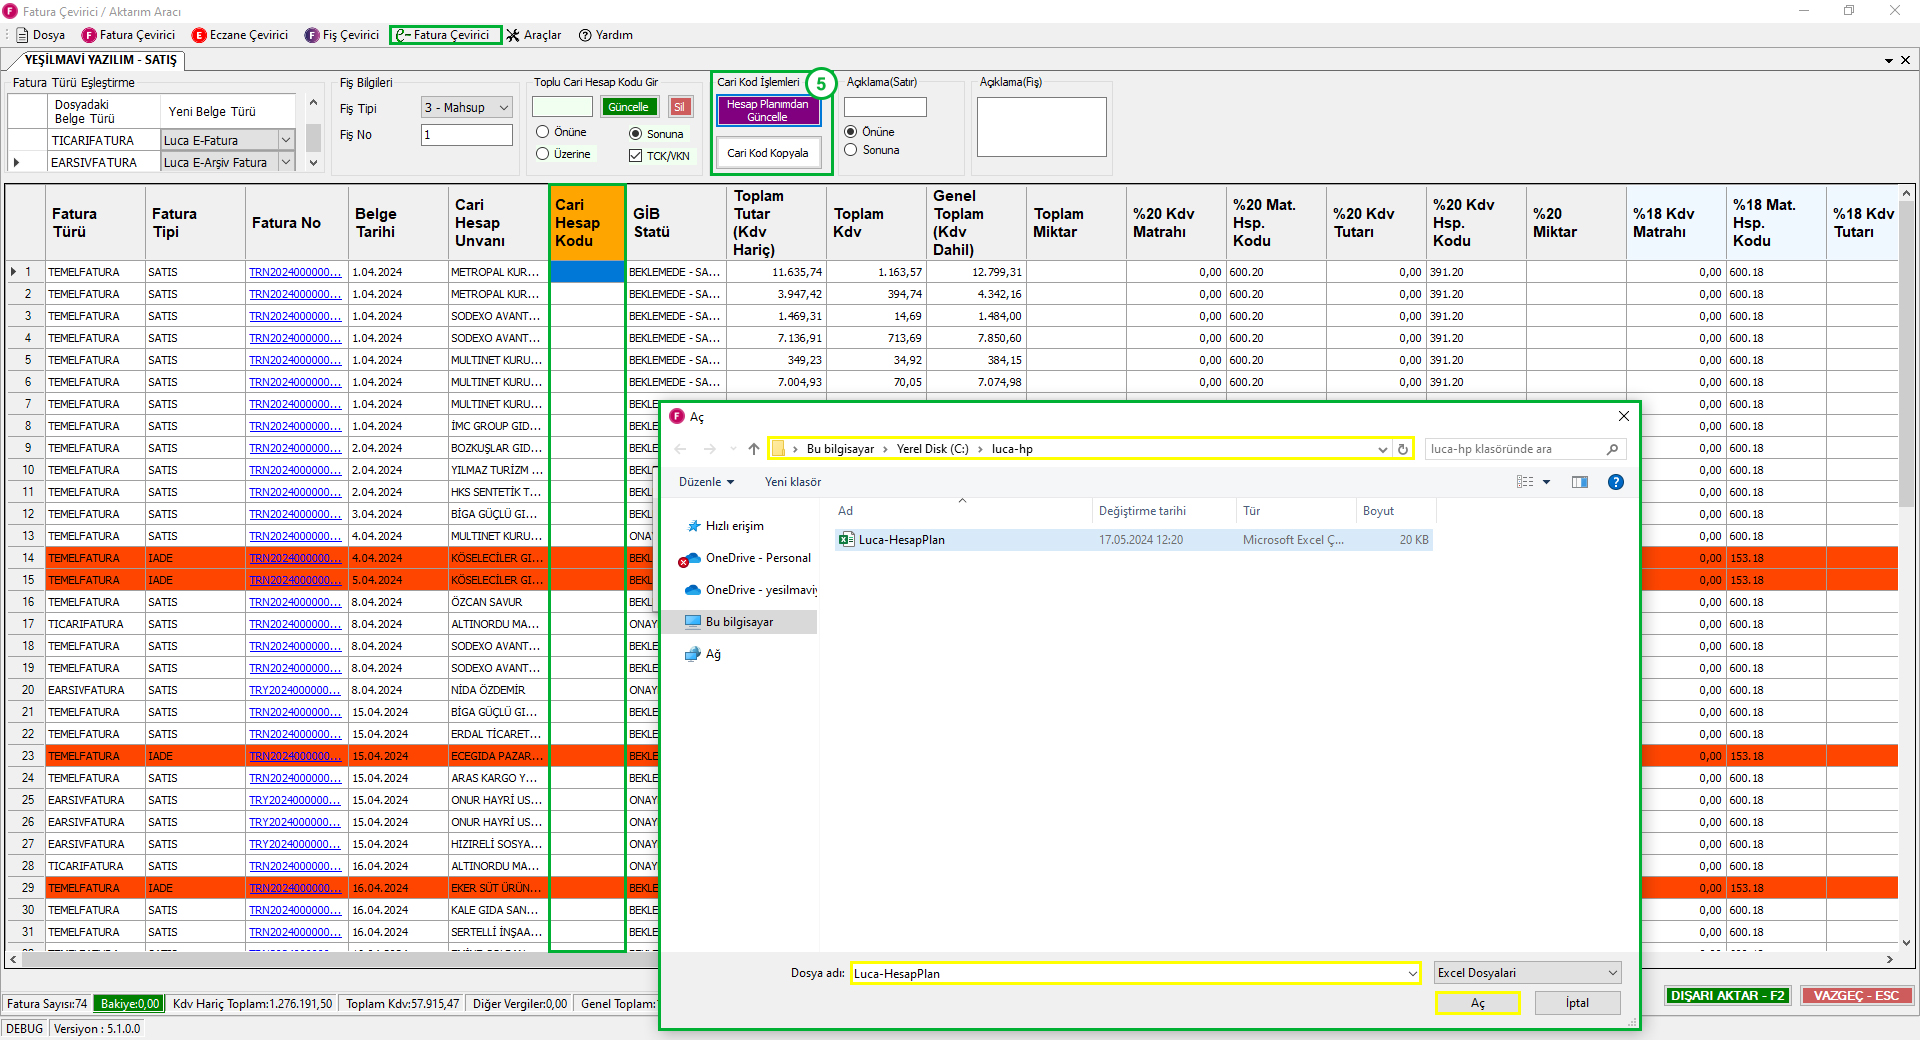
Task: Choose Sonuna under Açıklama(Satır)
Action: [851, 150]
